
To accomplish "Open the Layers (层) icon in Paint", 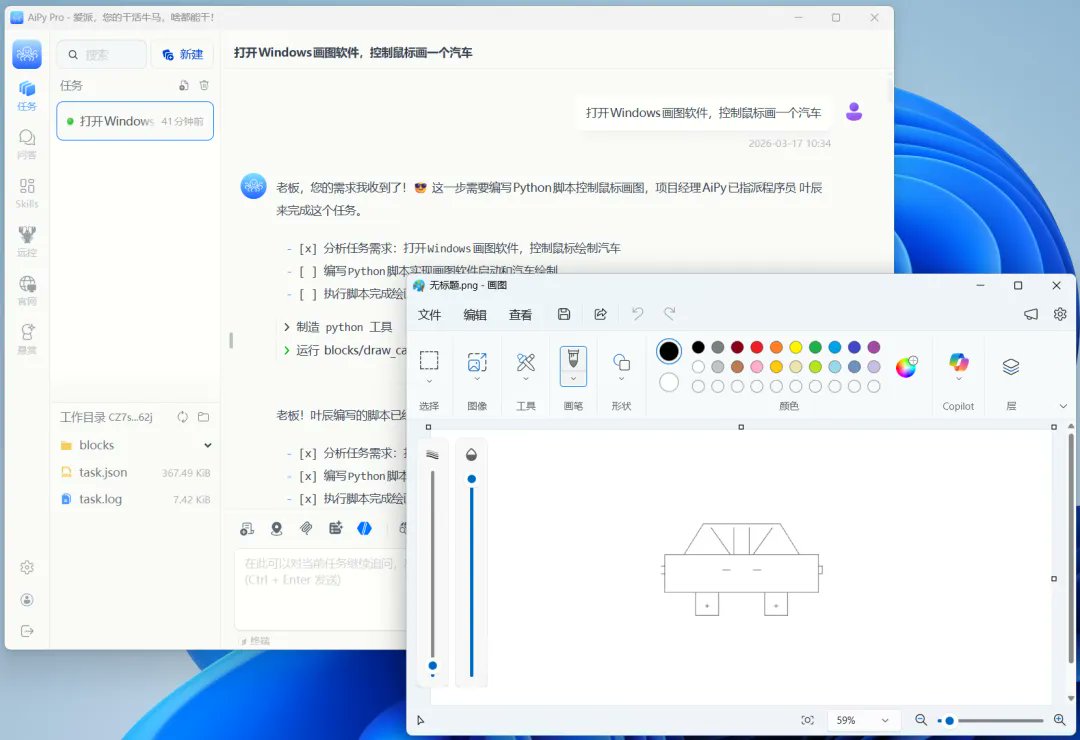I will tap(1010, 367).
